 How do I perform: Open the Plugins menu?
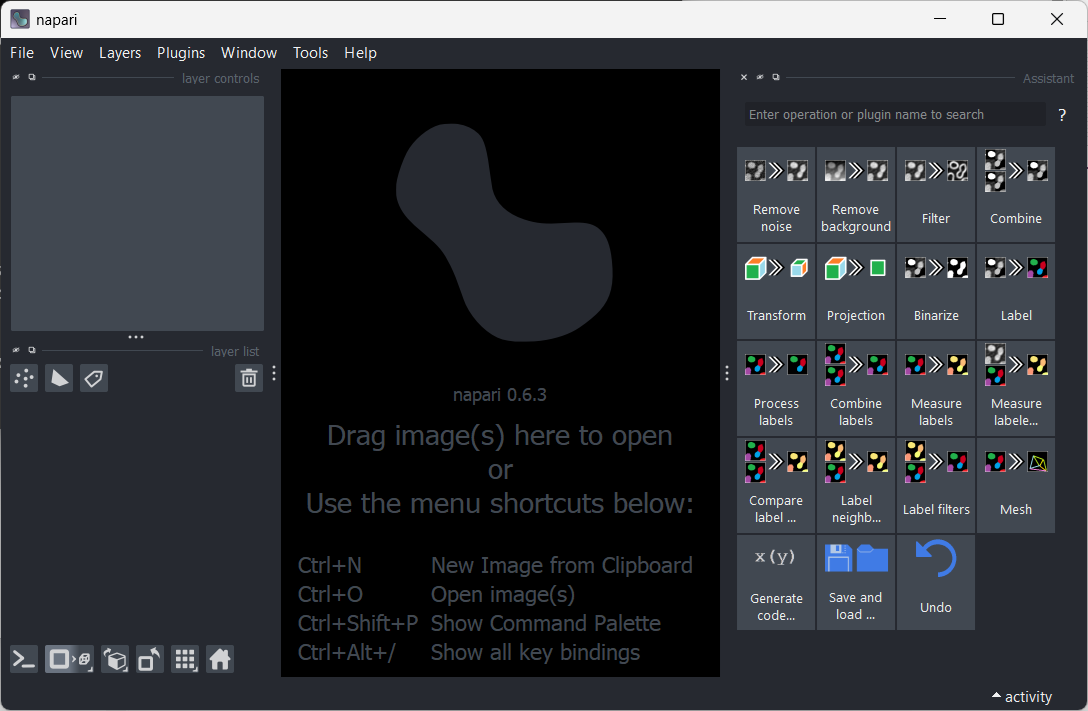[181, 53]
